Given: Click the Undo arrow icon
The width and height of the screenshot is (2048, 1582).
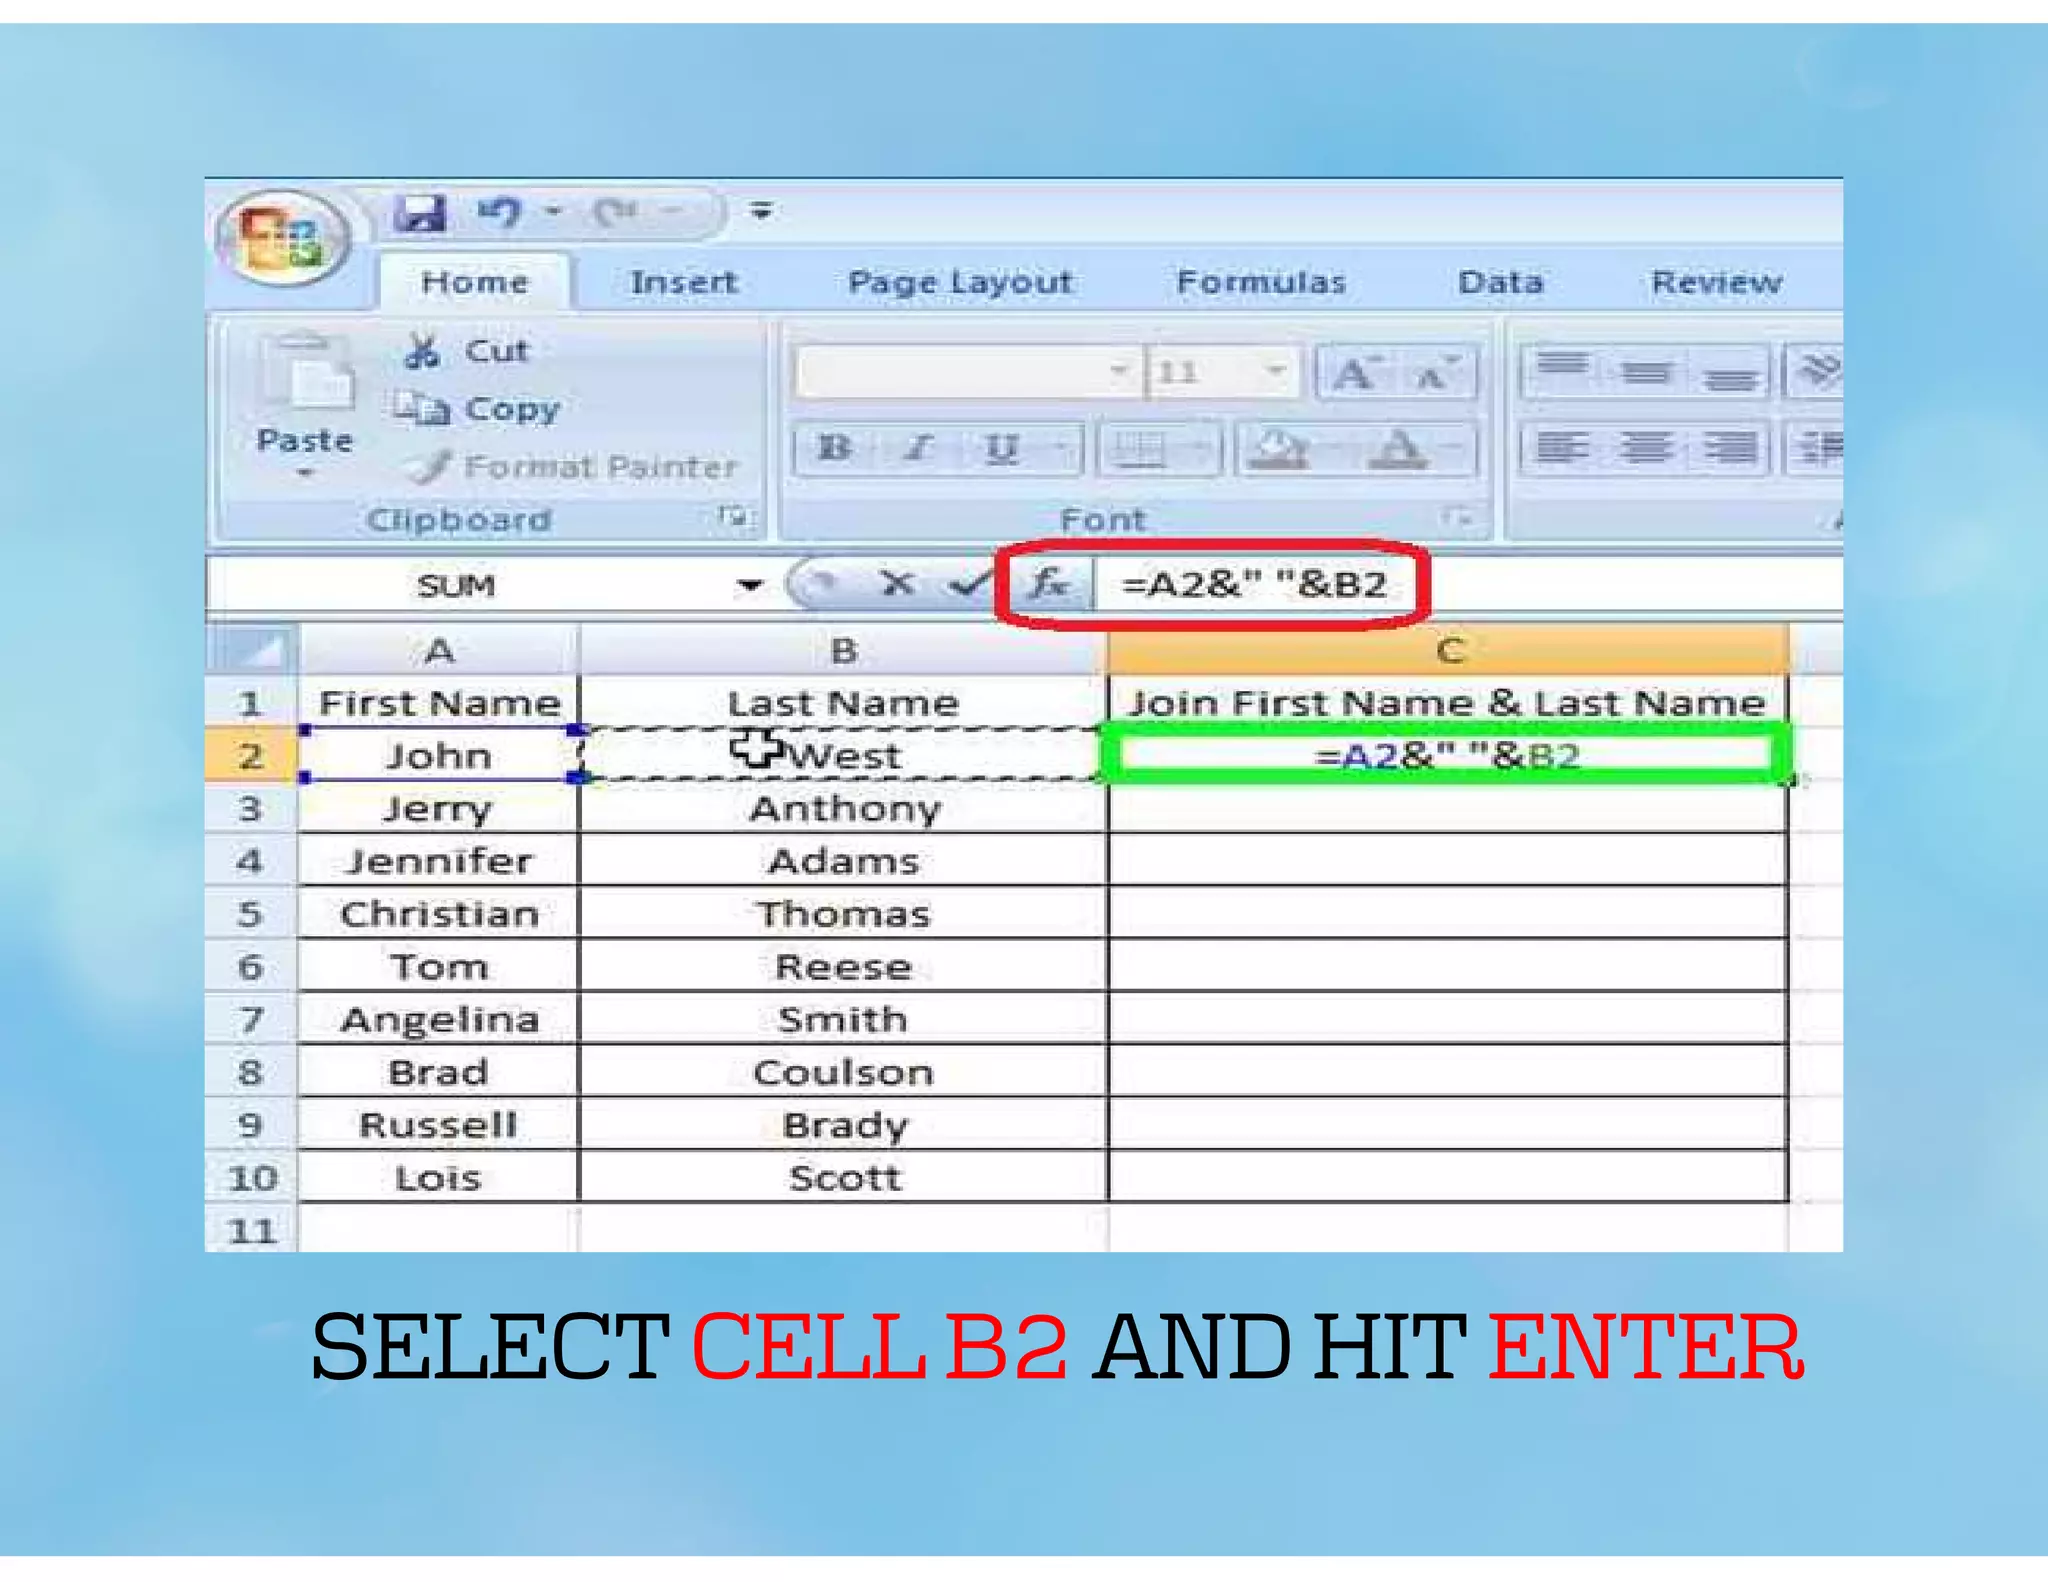Looking at the screenshot, I should 500,212.
